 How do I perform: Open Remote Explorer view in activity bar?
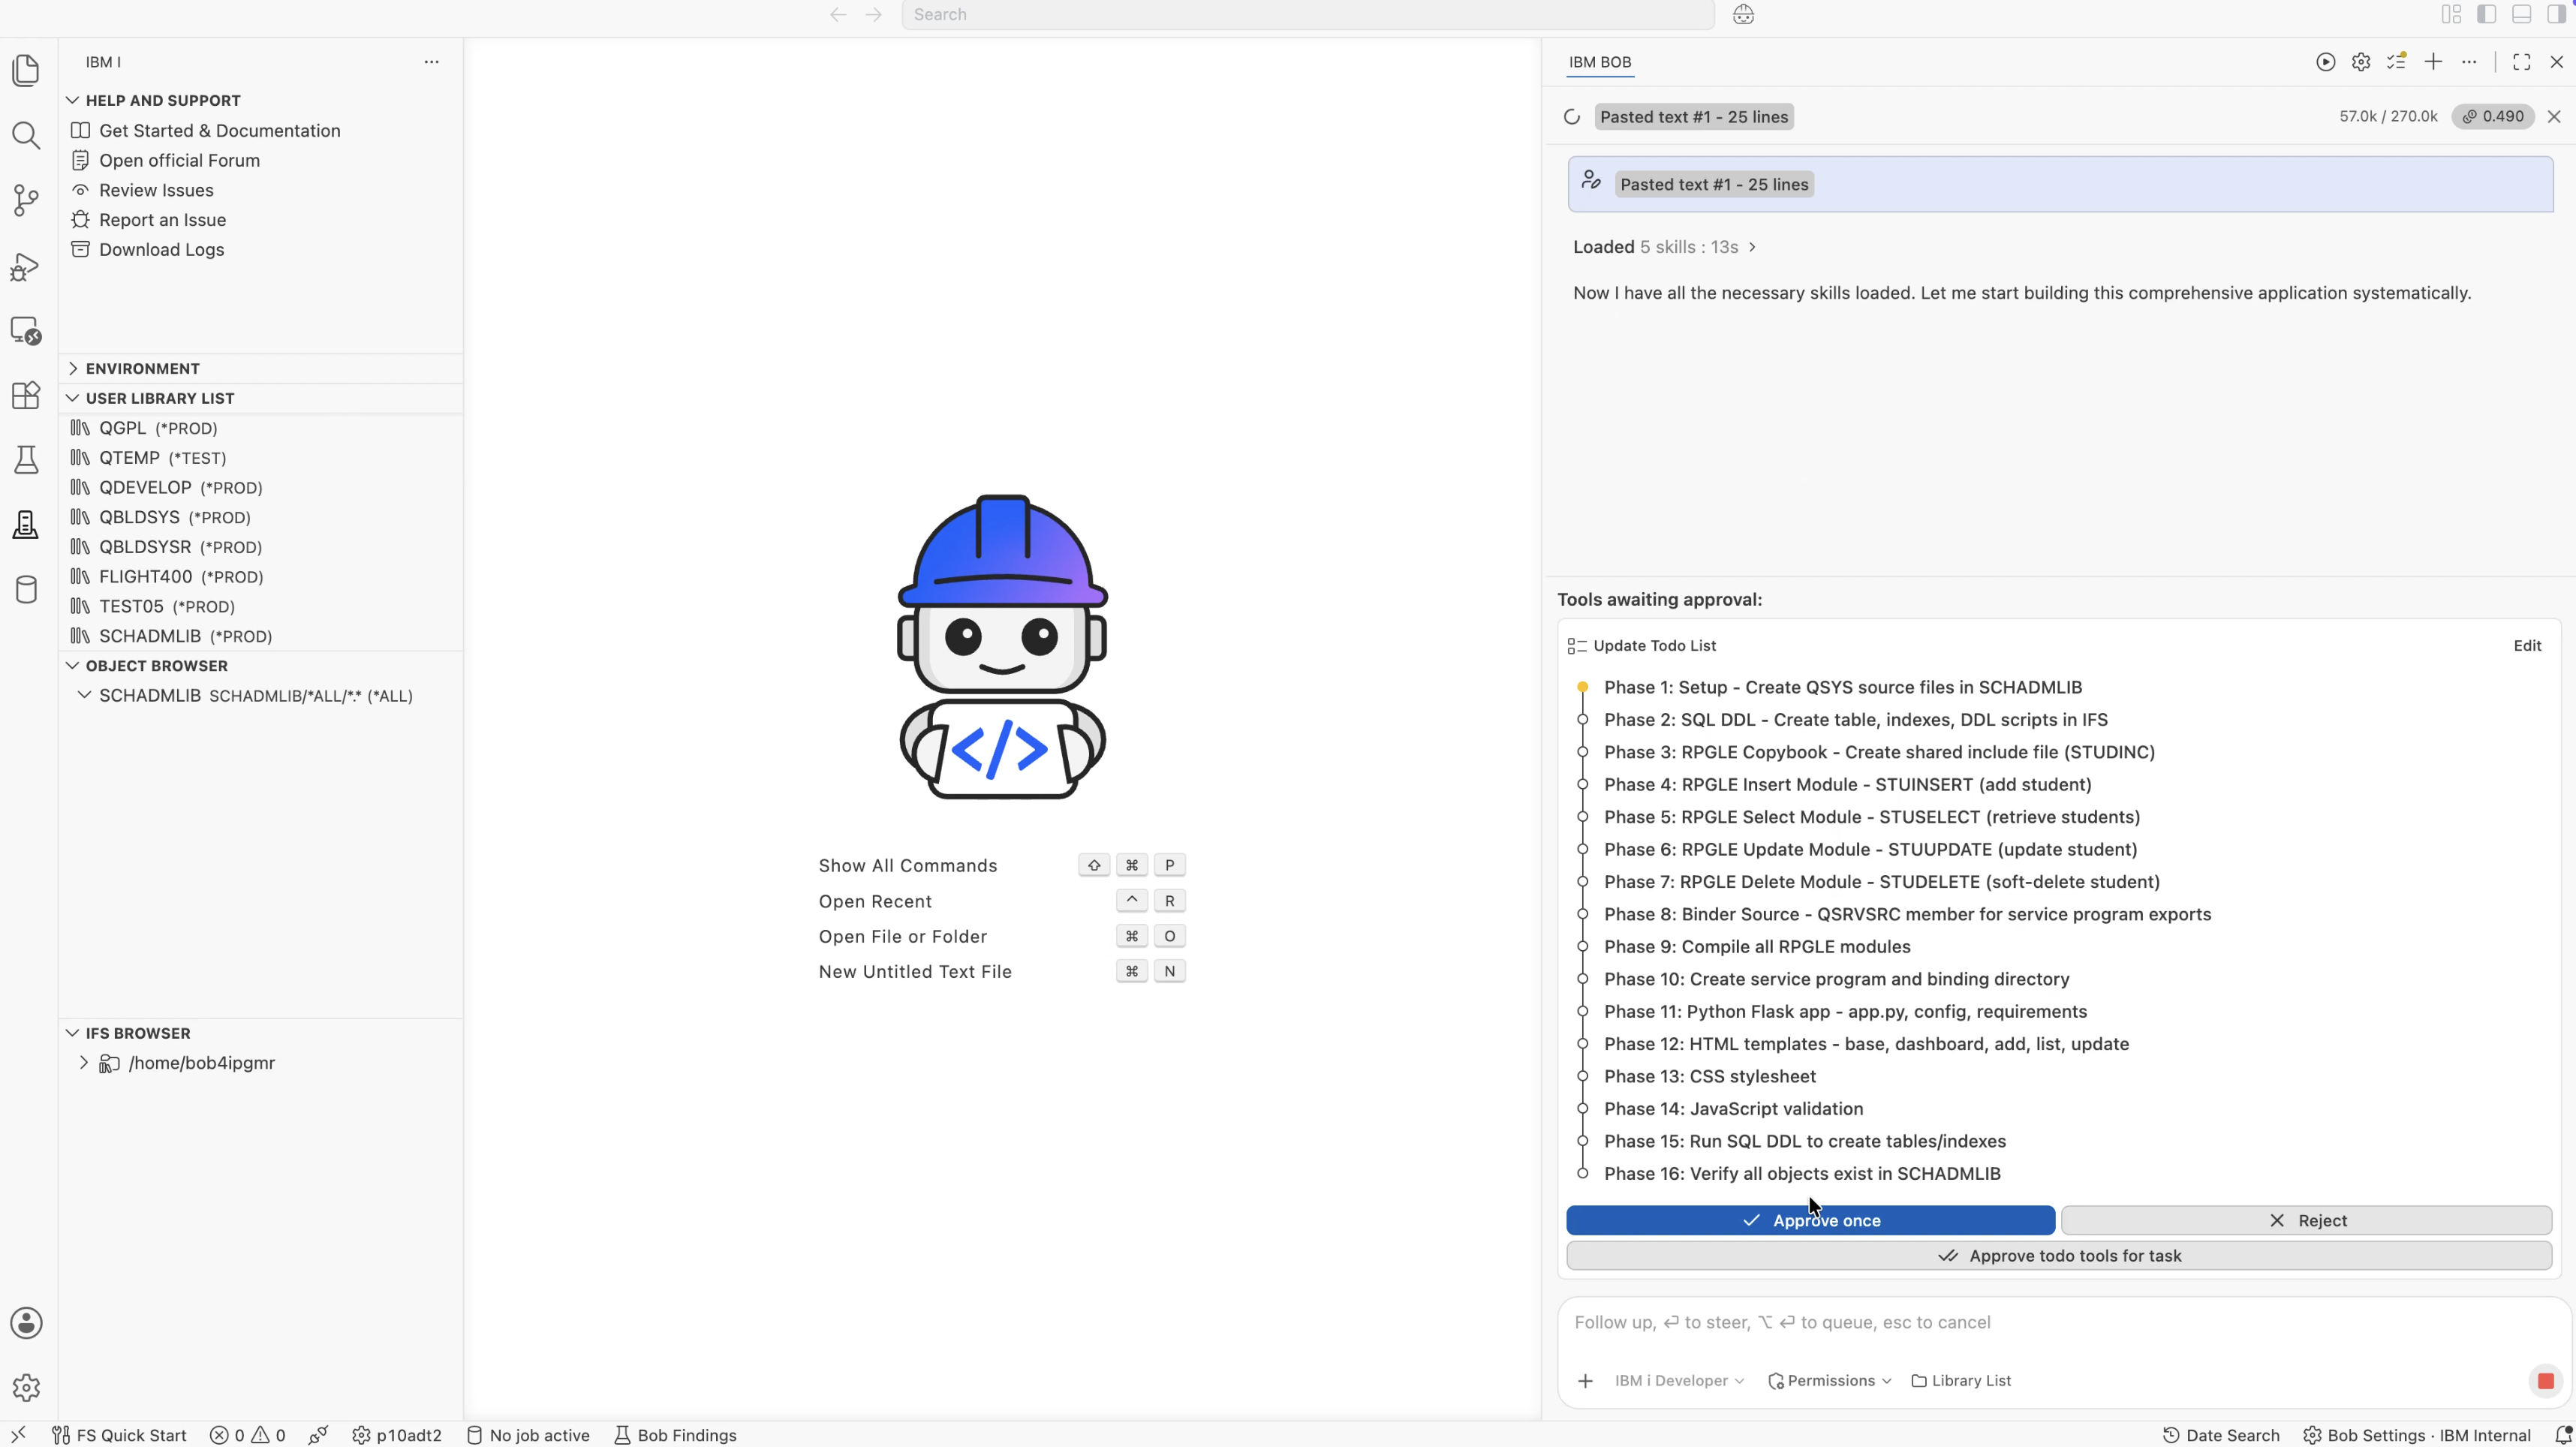pos(26,331)
